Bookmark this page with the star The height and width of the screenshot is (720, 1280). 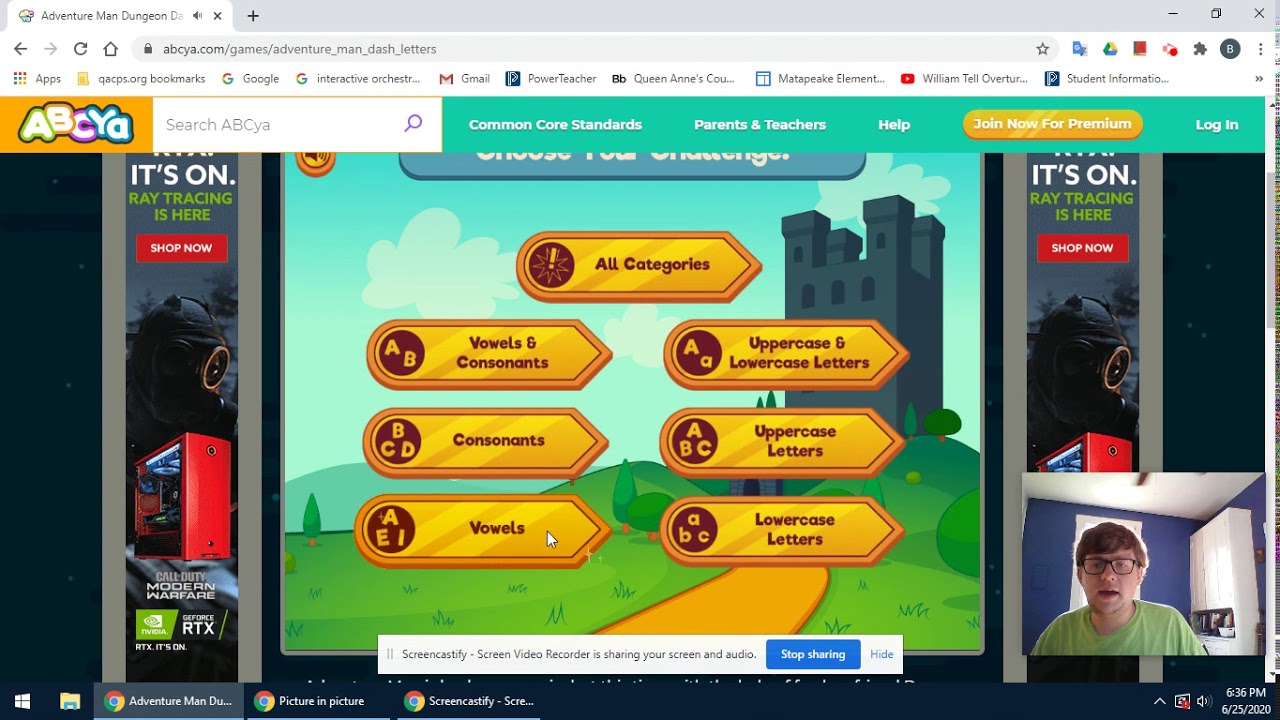click(1043, 49)
